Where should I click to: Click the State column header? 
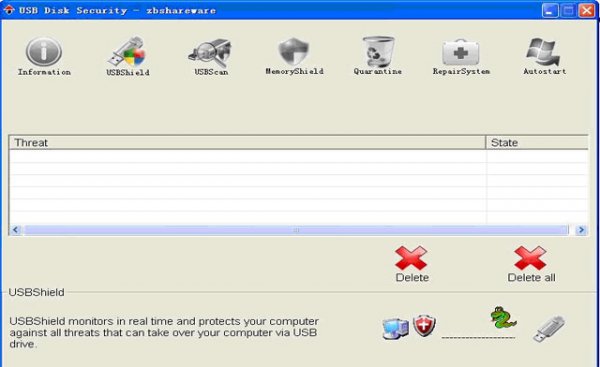pos(537,142)
